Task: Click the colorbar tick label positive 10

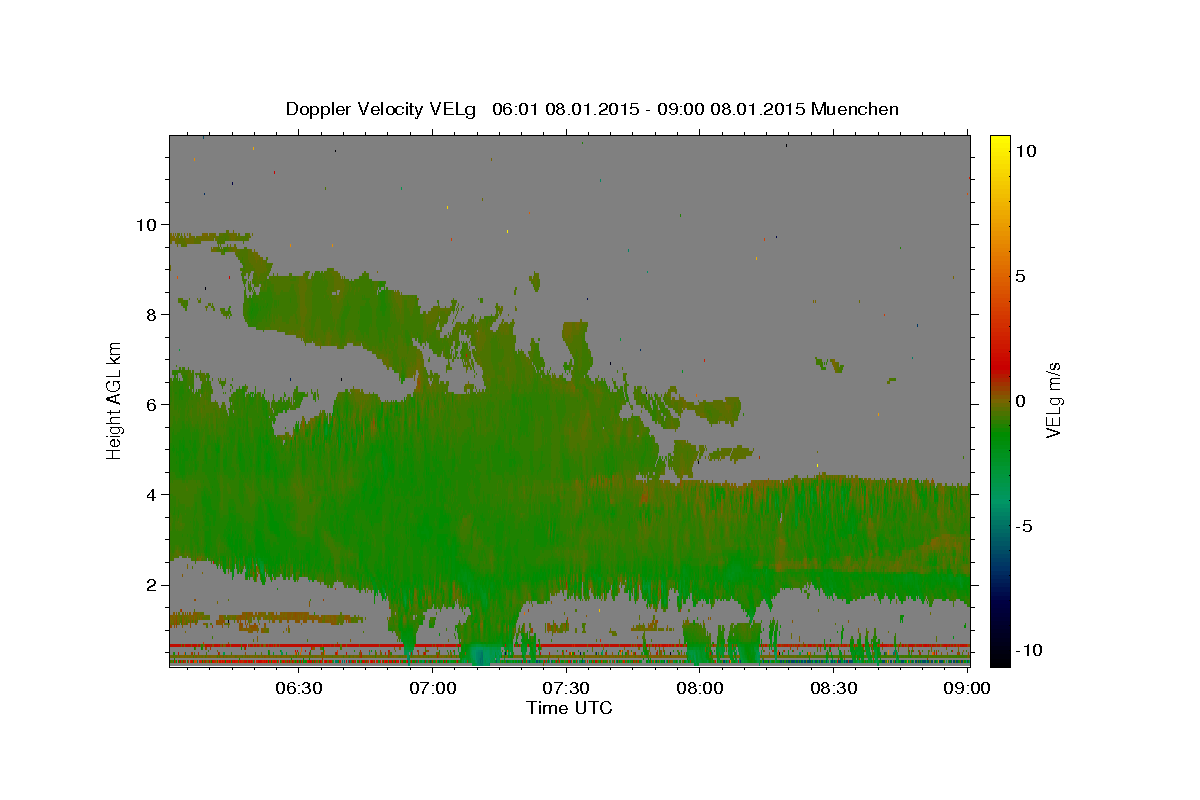Action: coord(1026,150)
